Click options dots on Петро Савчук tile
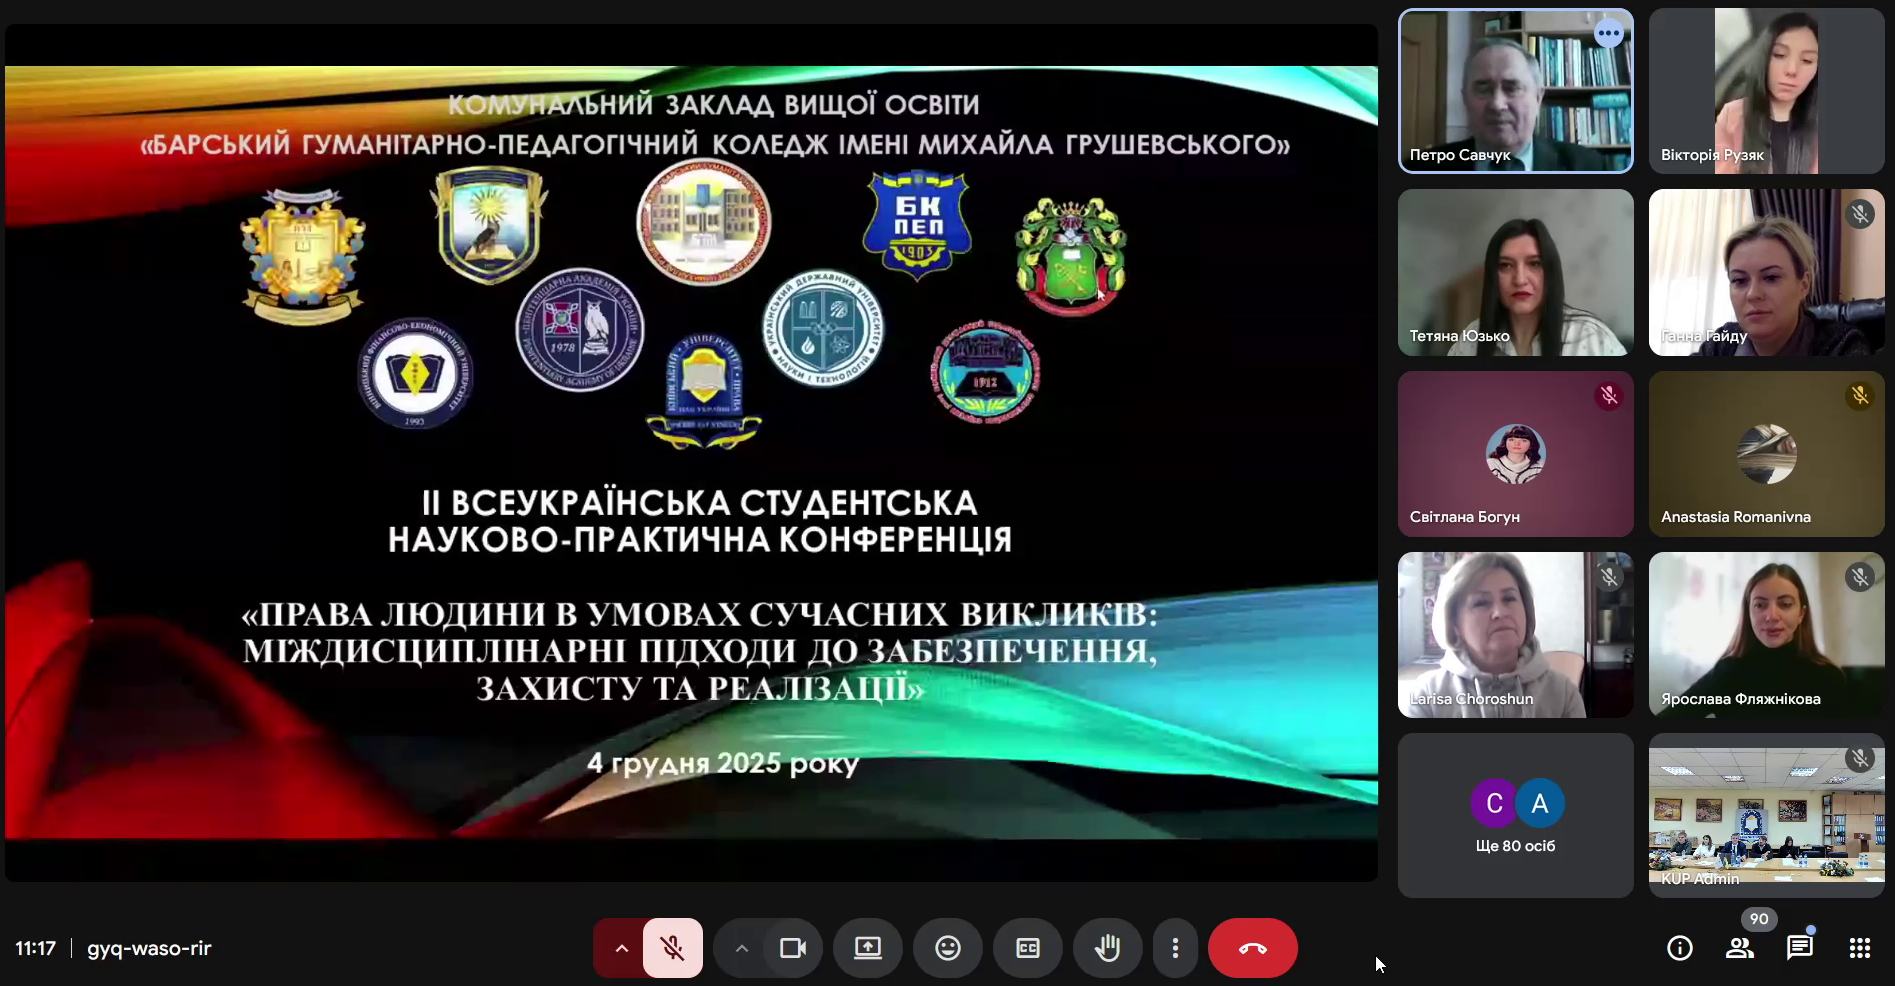Image resolution: width=1895 pixels, height=986 pixels. 1608,34
